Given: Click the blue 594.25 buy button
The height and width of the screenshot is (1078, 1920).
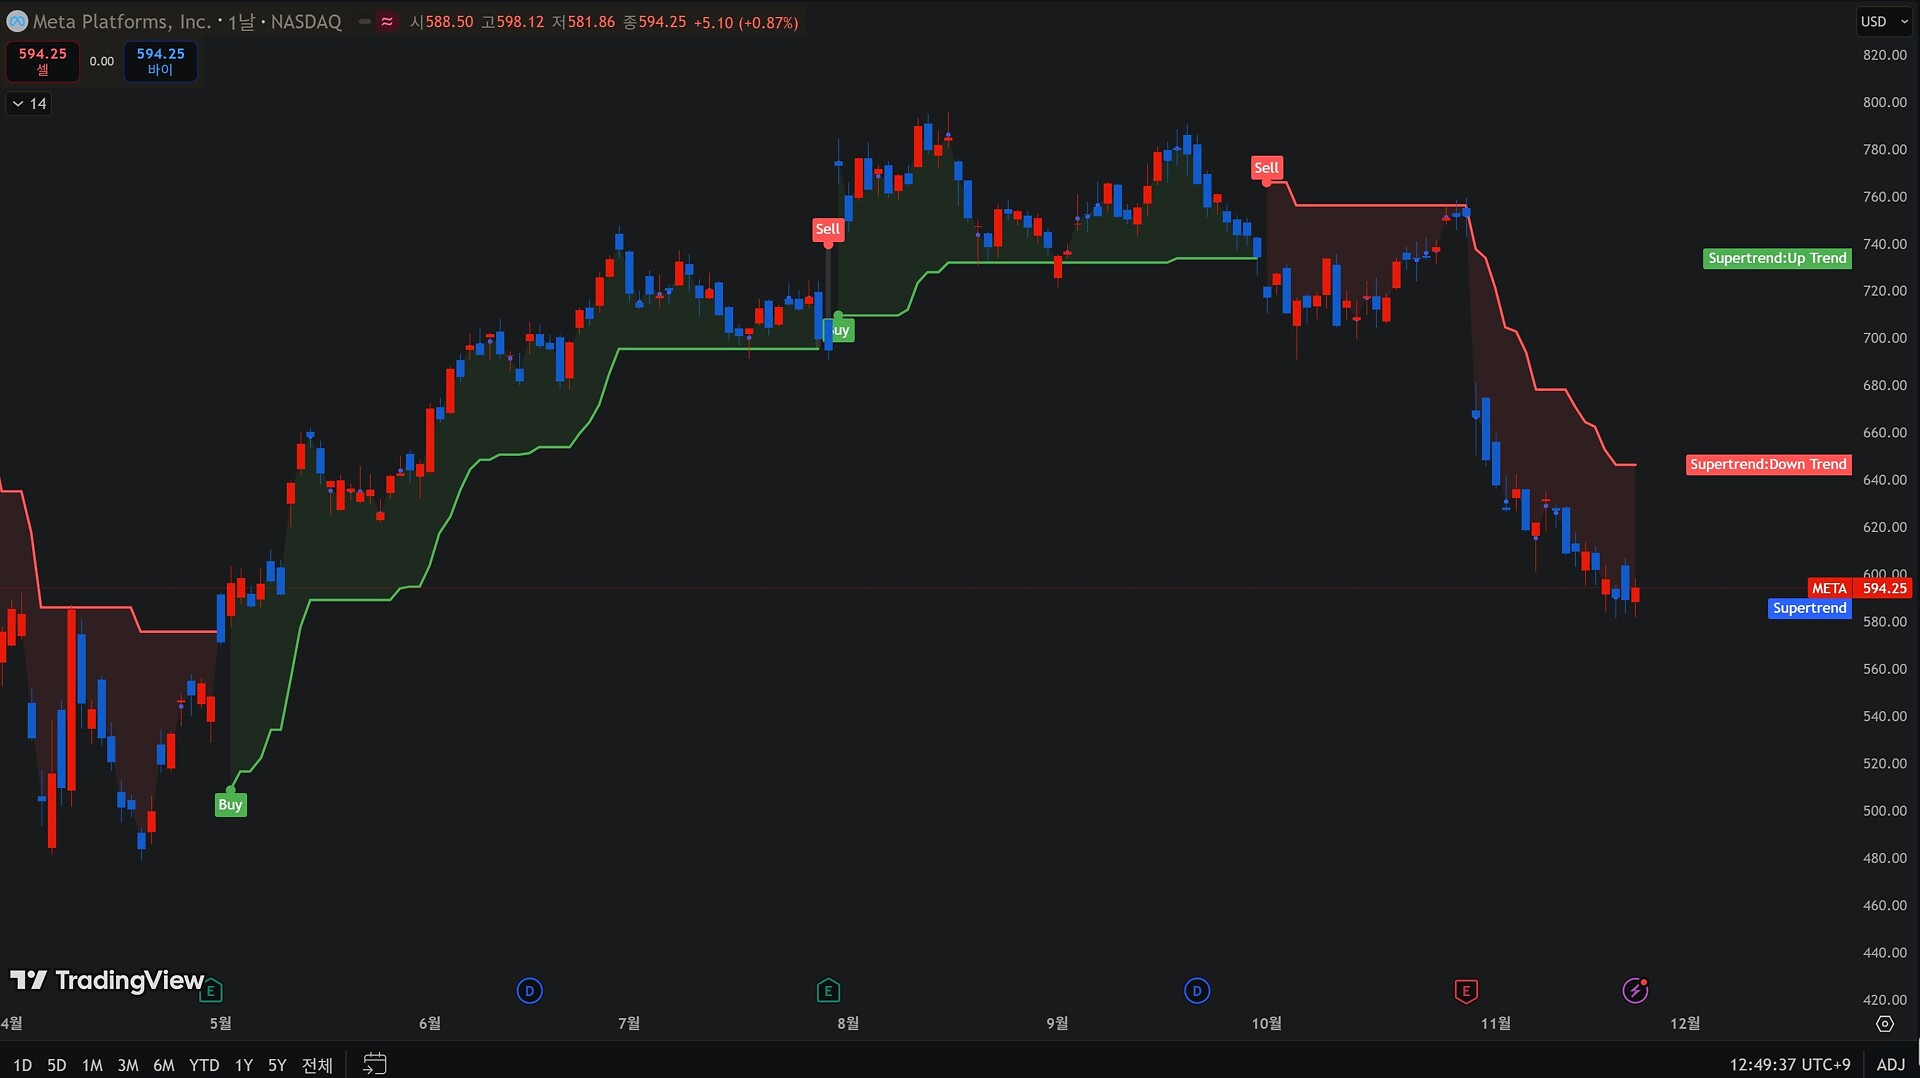Looking at the screenshot, I should click(160, 61).
